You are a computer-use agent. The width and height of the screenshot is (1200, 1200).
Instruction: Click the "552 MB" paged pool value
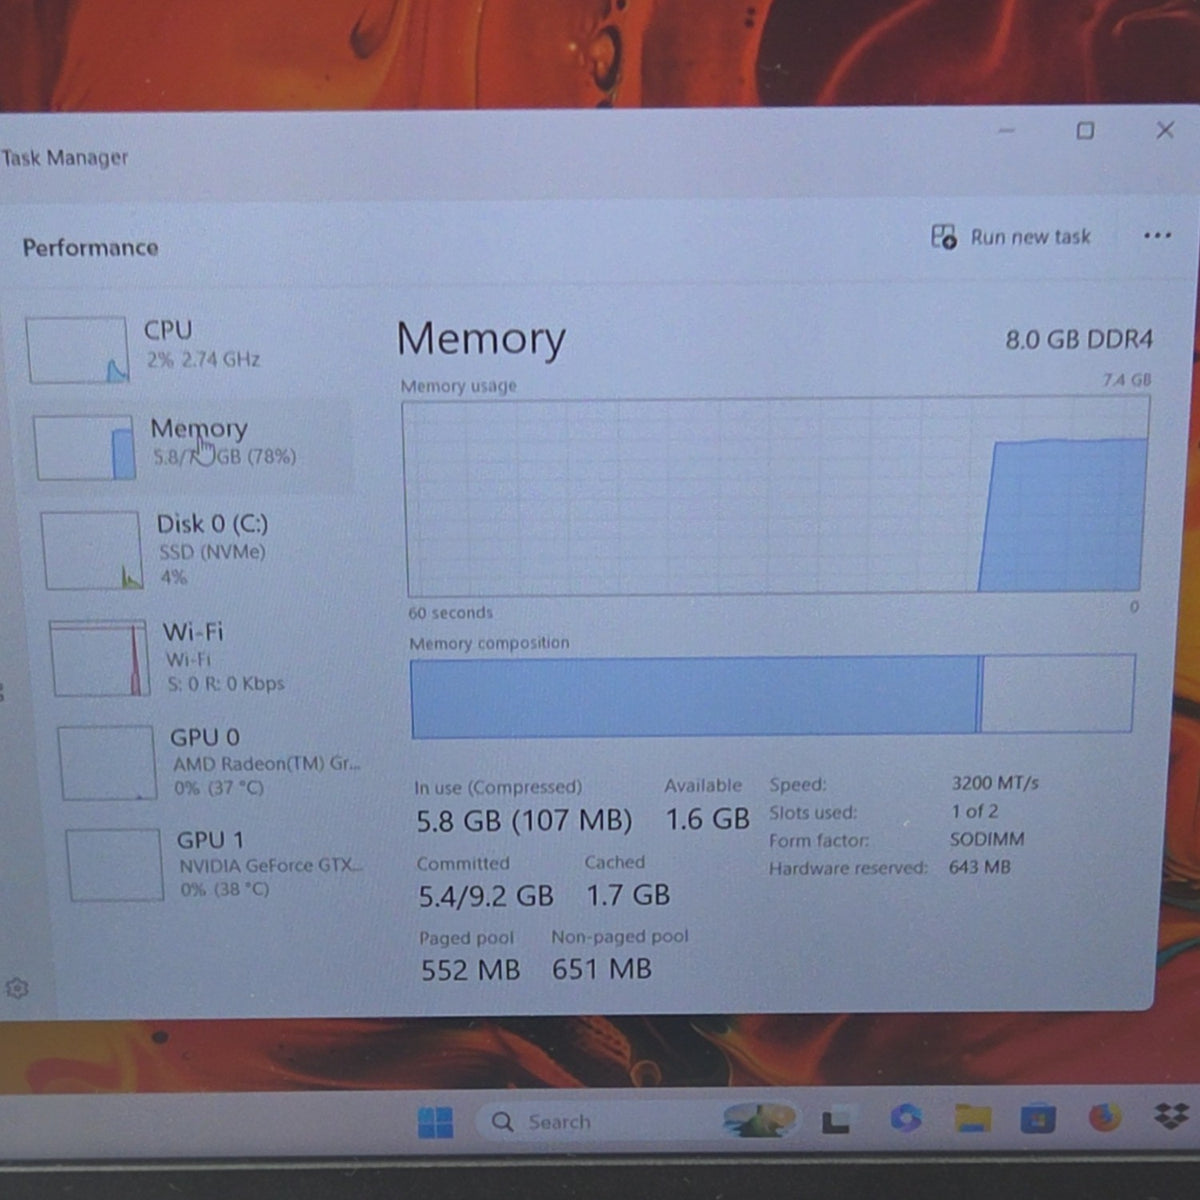click(470, 970)
